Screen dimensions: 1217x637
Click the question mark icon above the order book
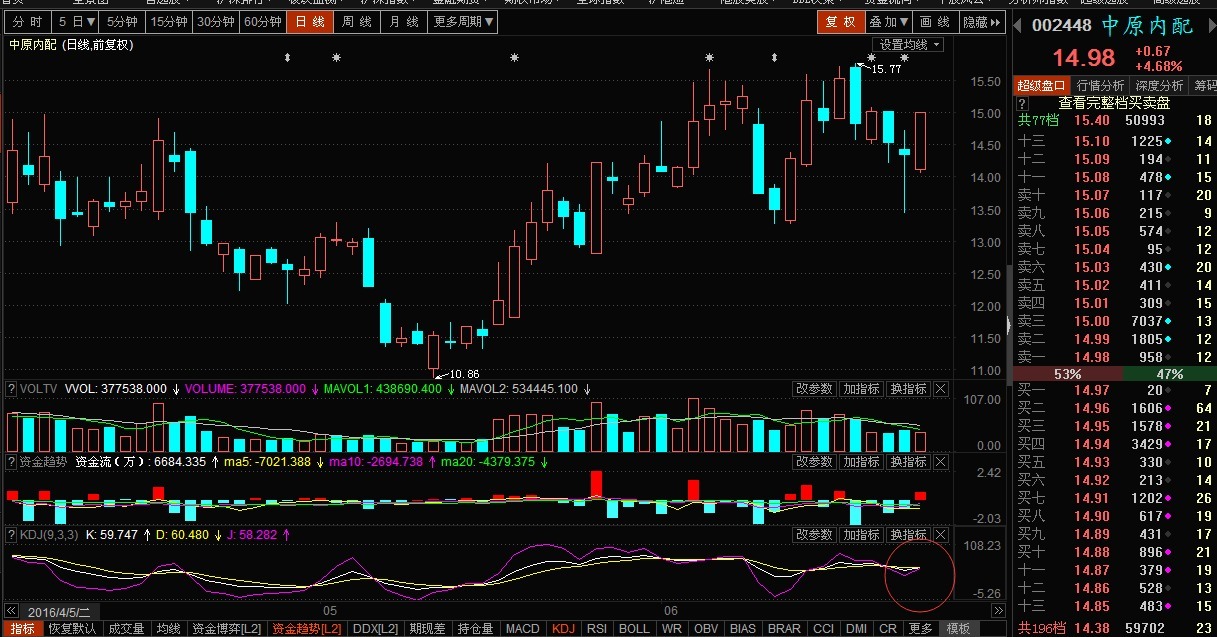pos(1022,103)
